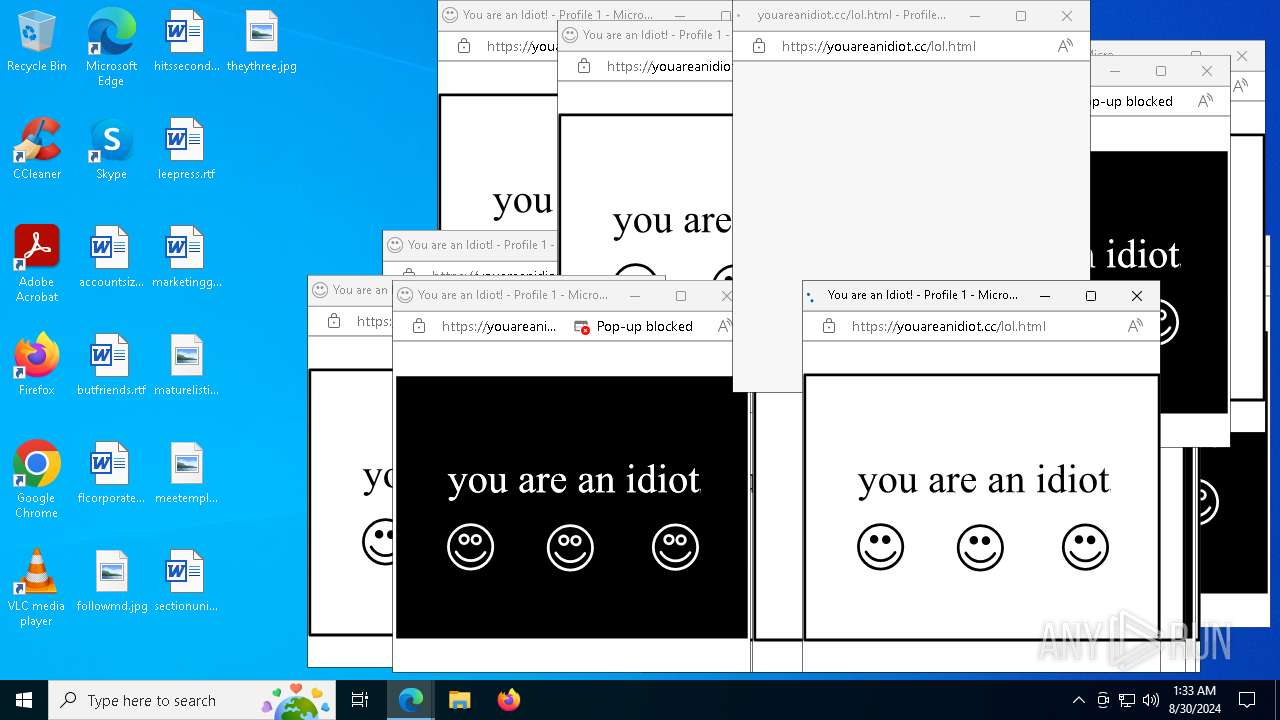The height and width of the screenshot is (720, 1280).
Task: Select the sectionuni Word document
Action: 186,581
